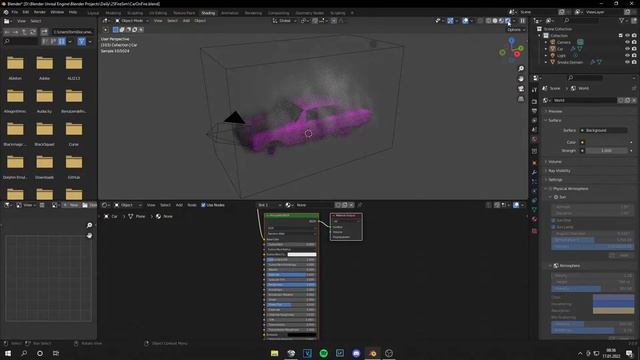The width and height of the screenshot is (640, 360).
Task: Switch to the Animation workspace tab
Action: (230, 13)
